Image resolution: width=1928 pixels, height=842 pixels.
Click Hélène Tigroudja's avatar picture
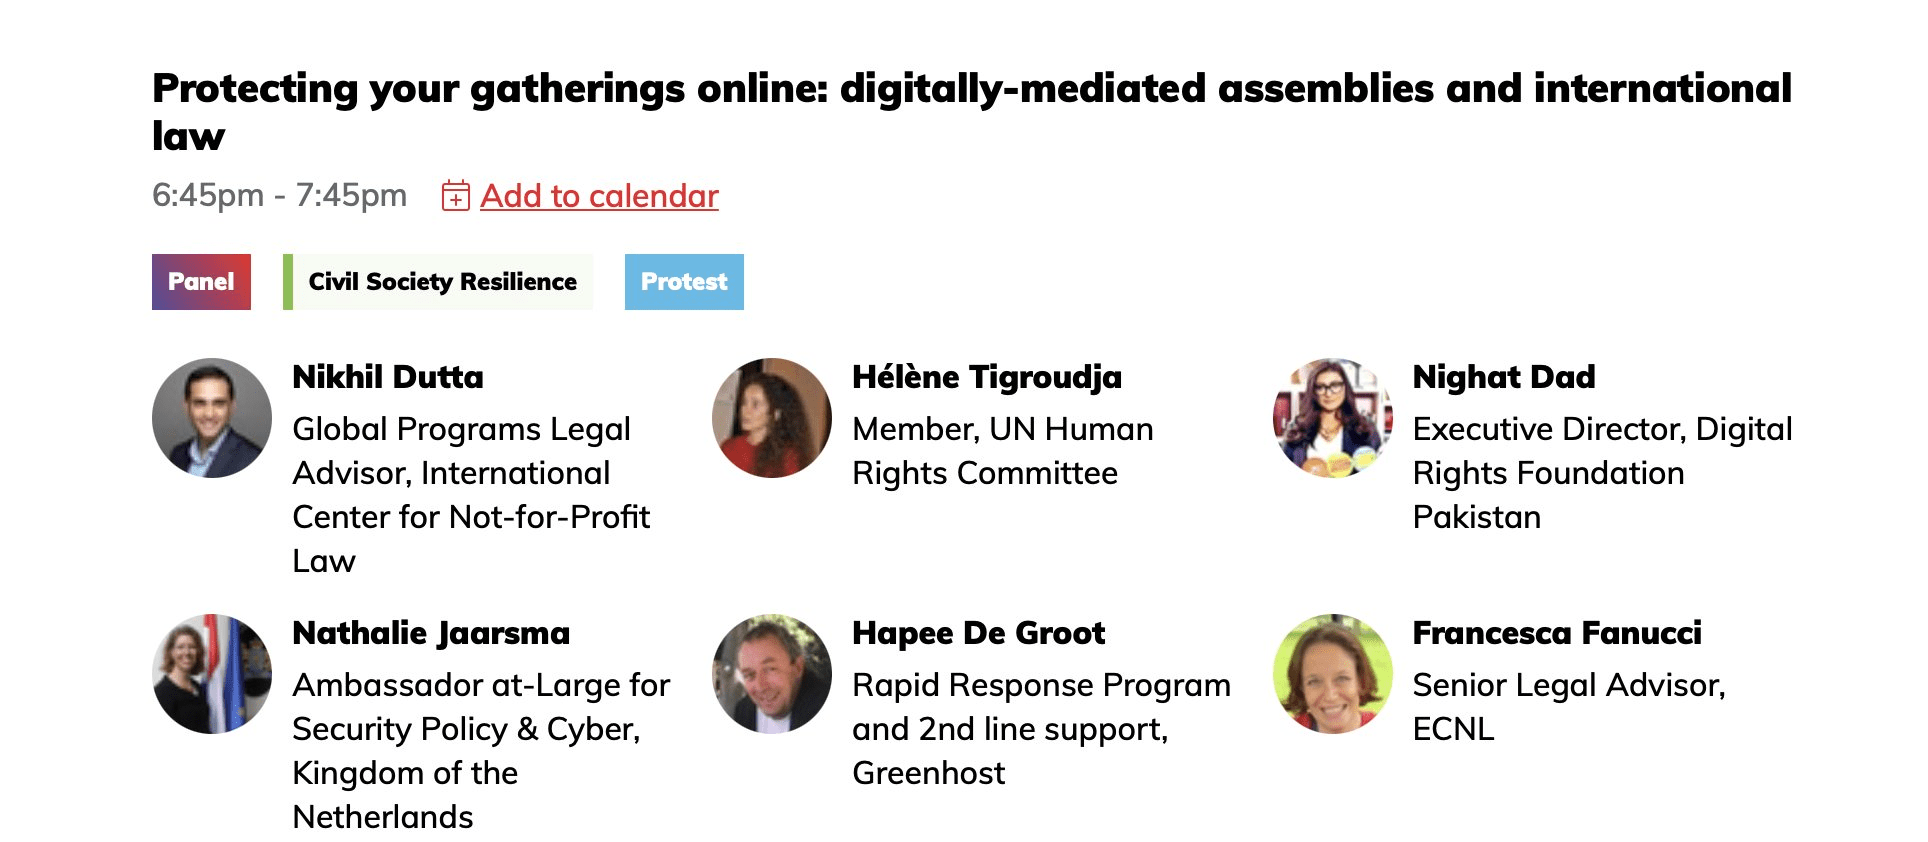click(772, 418)
